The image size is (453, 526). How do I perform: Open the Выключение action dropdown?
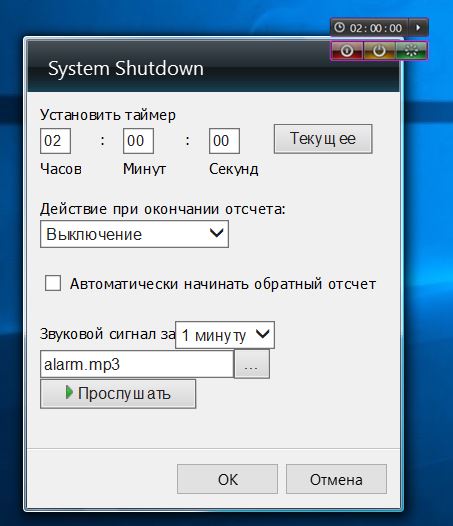[x=134, y=234]
